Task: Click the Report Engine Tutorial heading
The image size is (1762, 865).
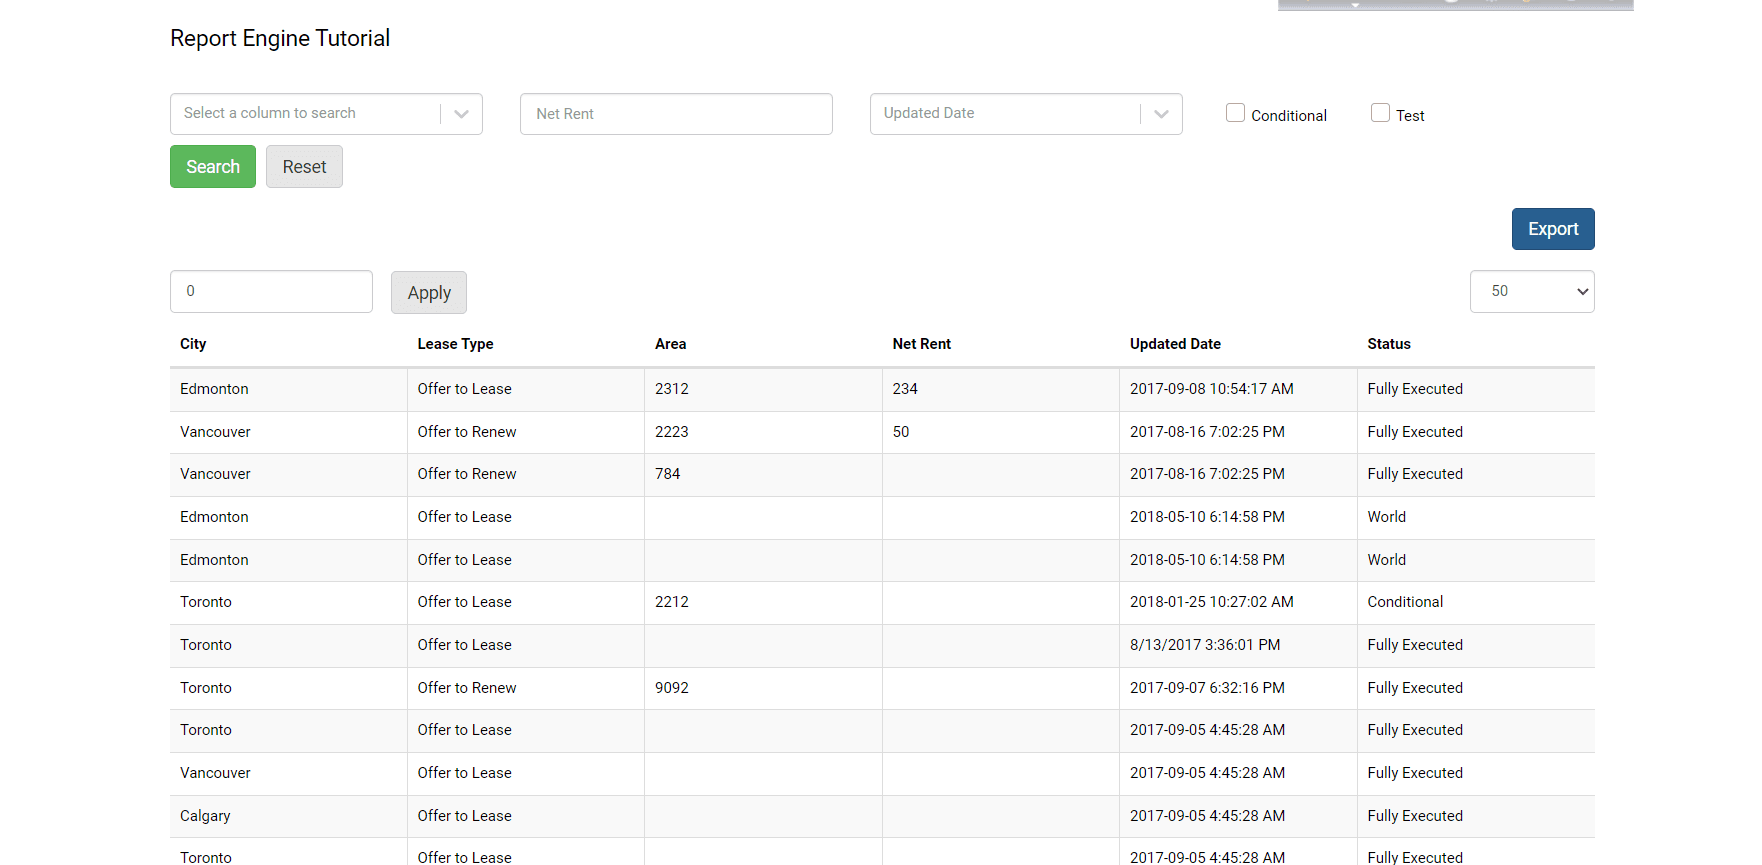Action: [x=280, y=38]
